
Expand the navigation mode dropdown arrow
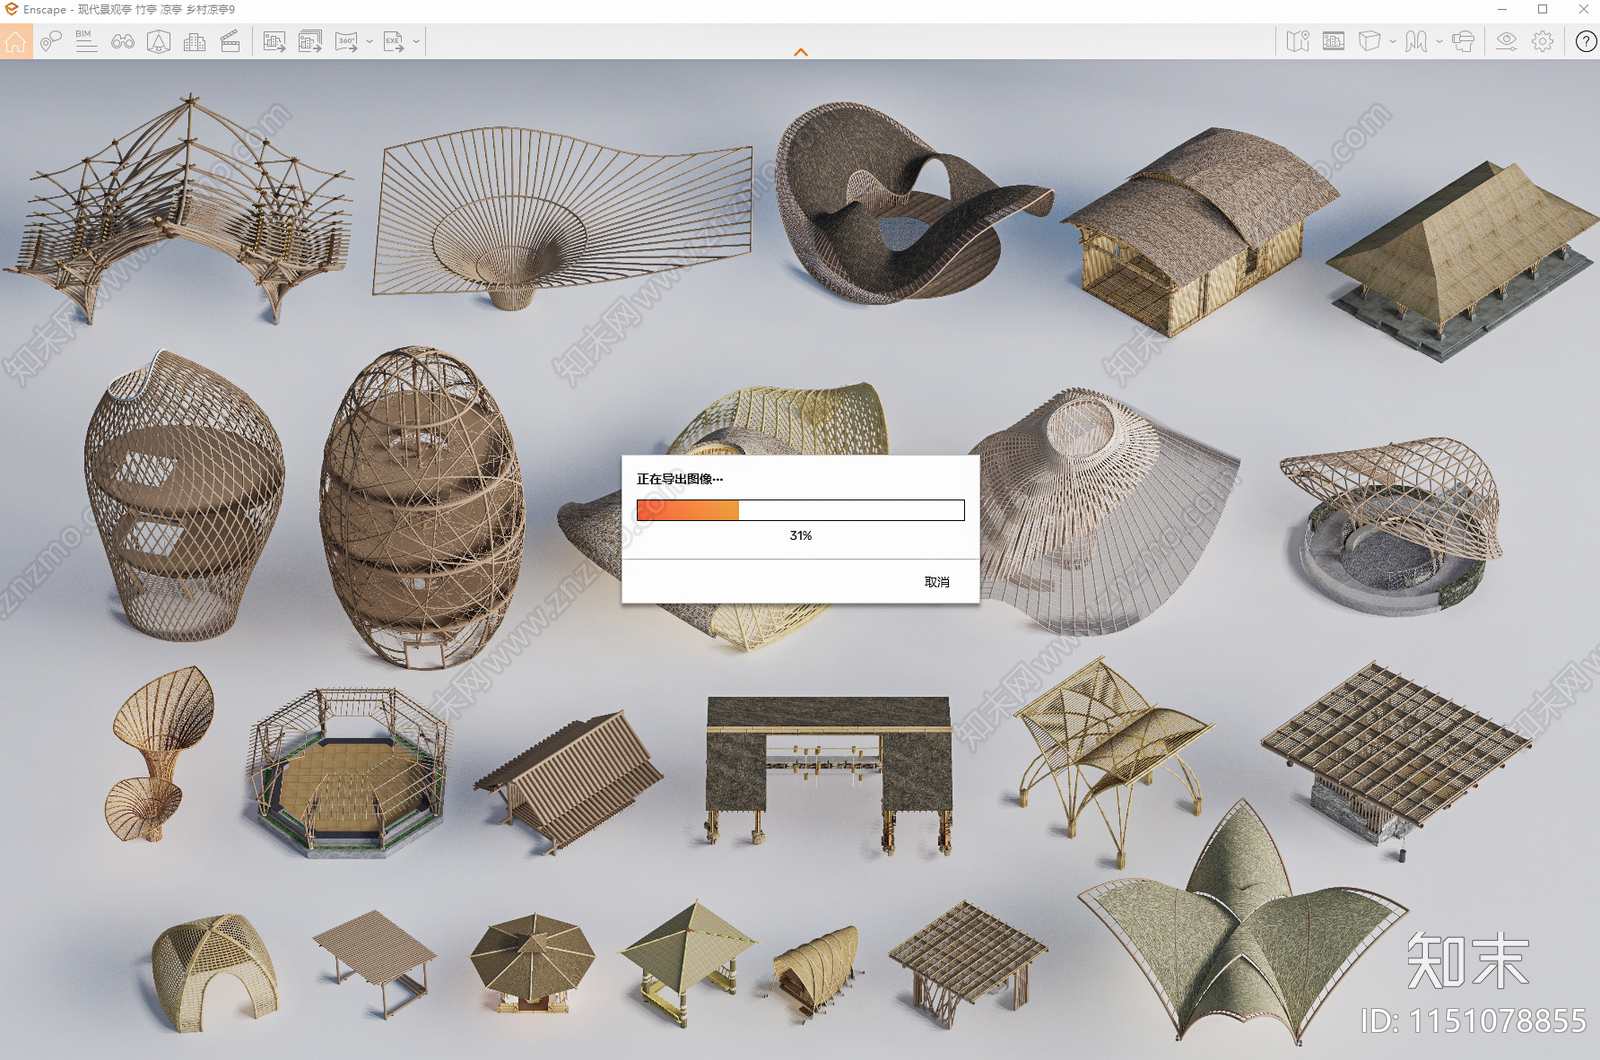[x=1439, y=42]
